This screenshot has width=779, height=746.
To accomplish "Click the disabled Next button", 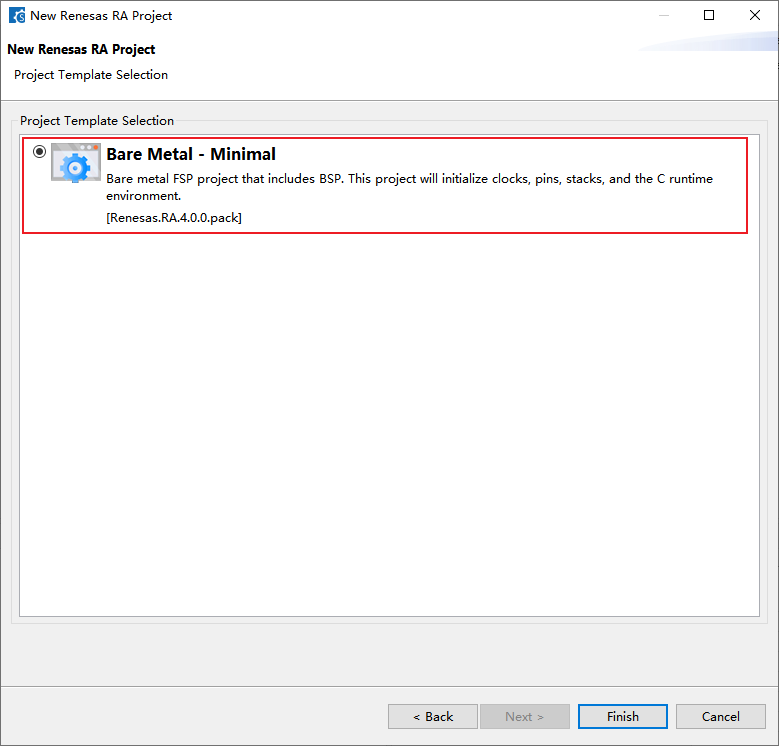I will pos(525,716).
